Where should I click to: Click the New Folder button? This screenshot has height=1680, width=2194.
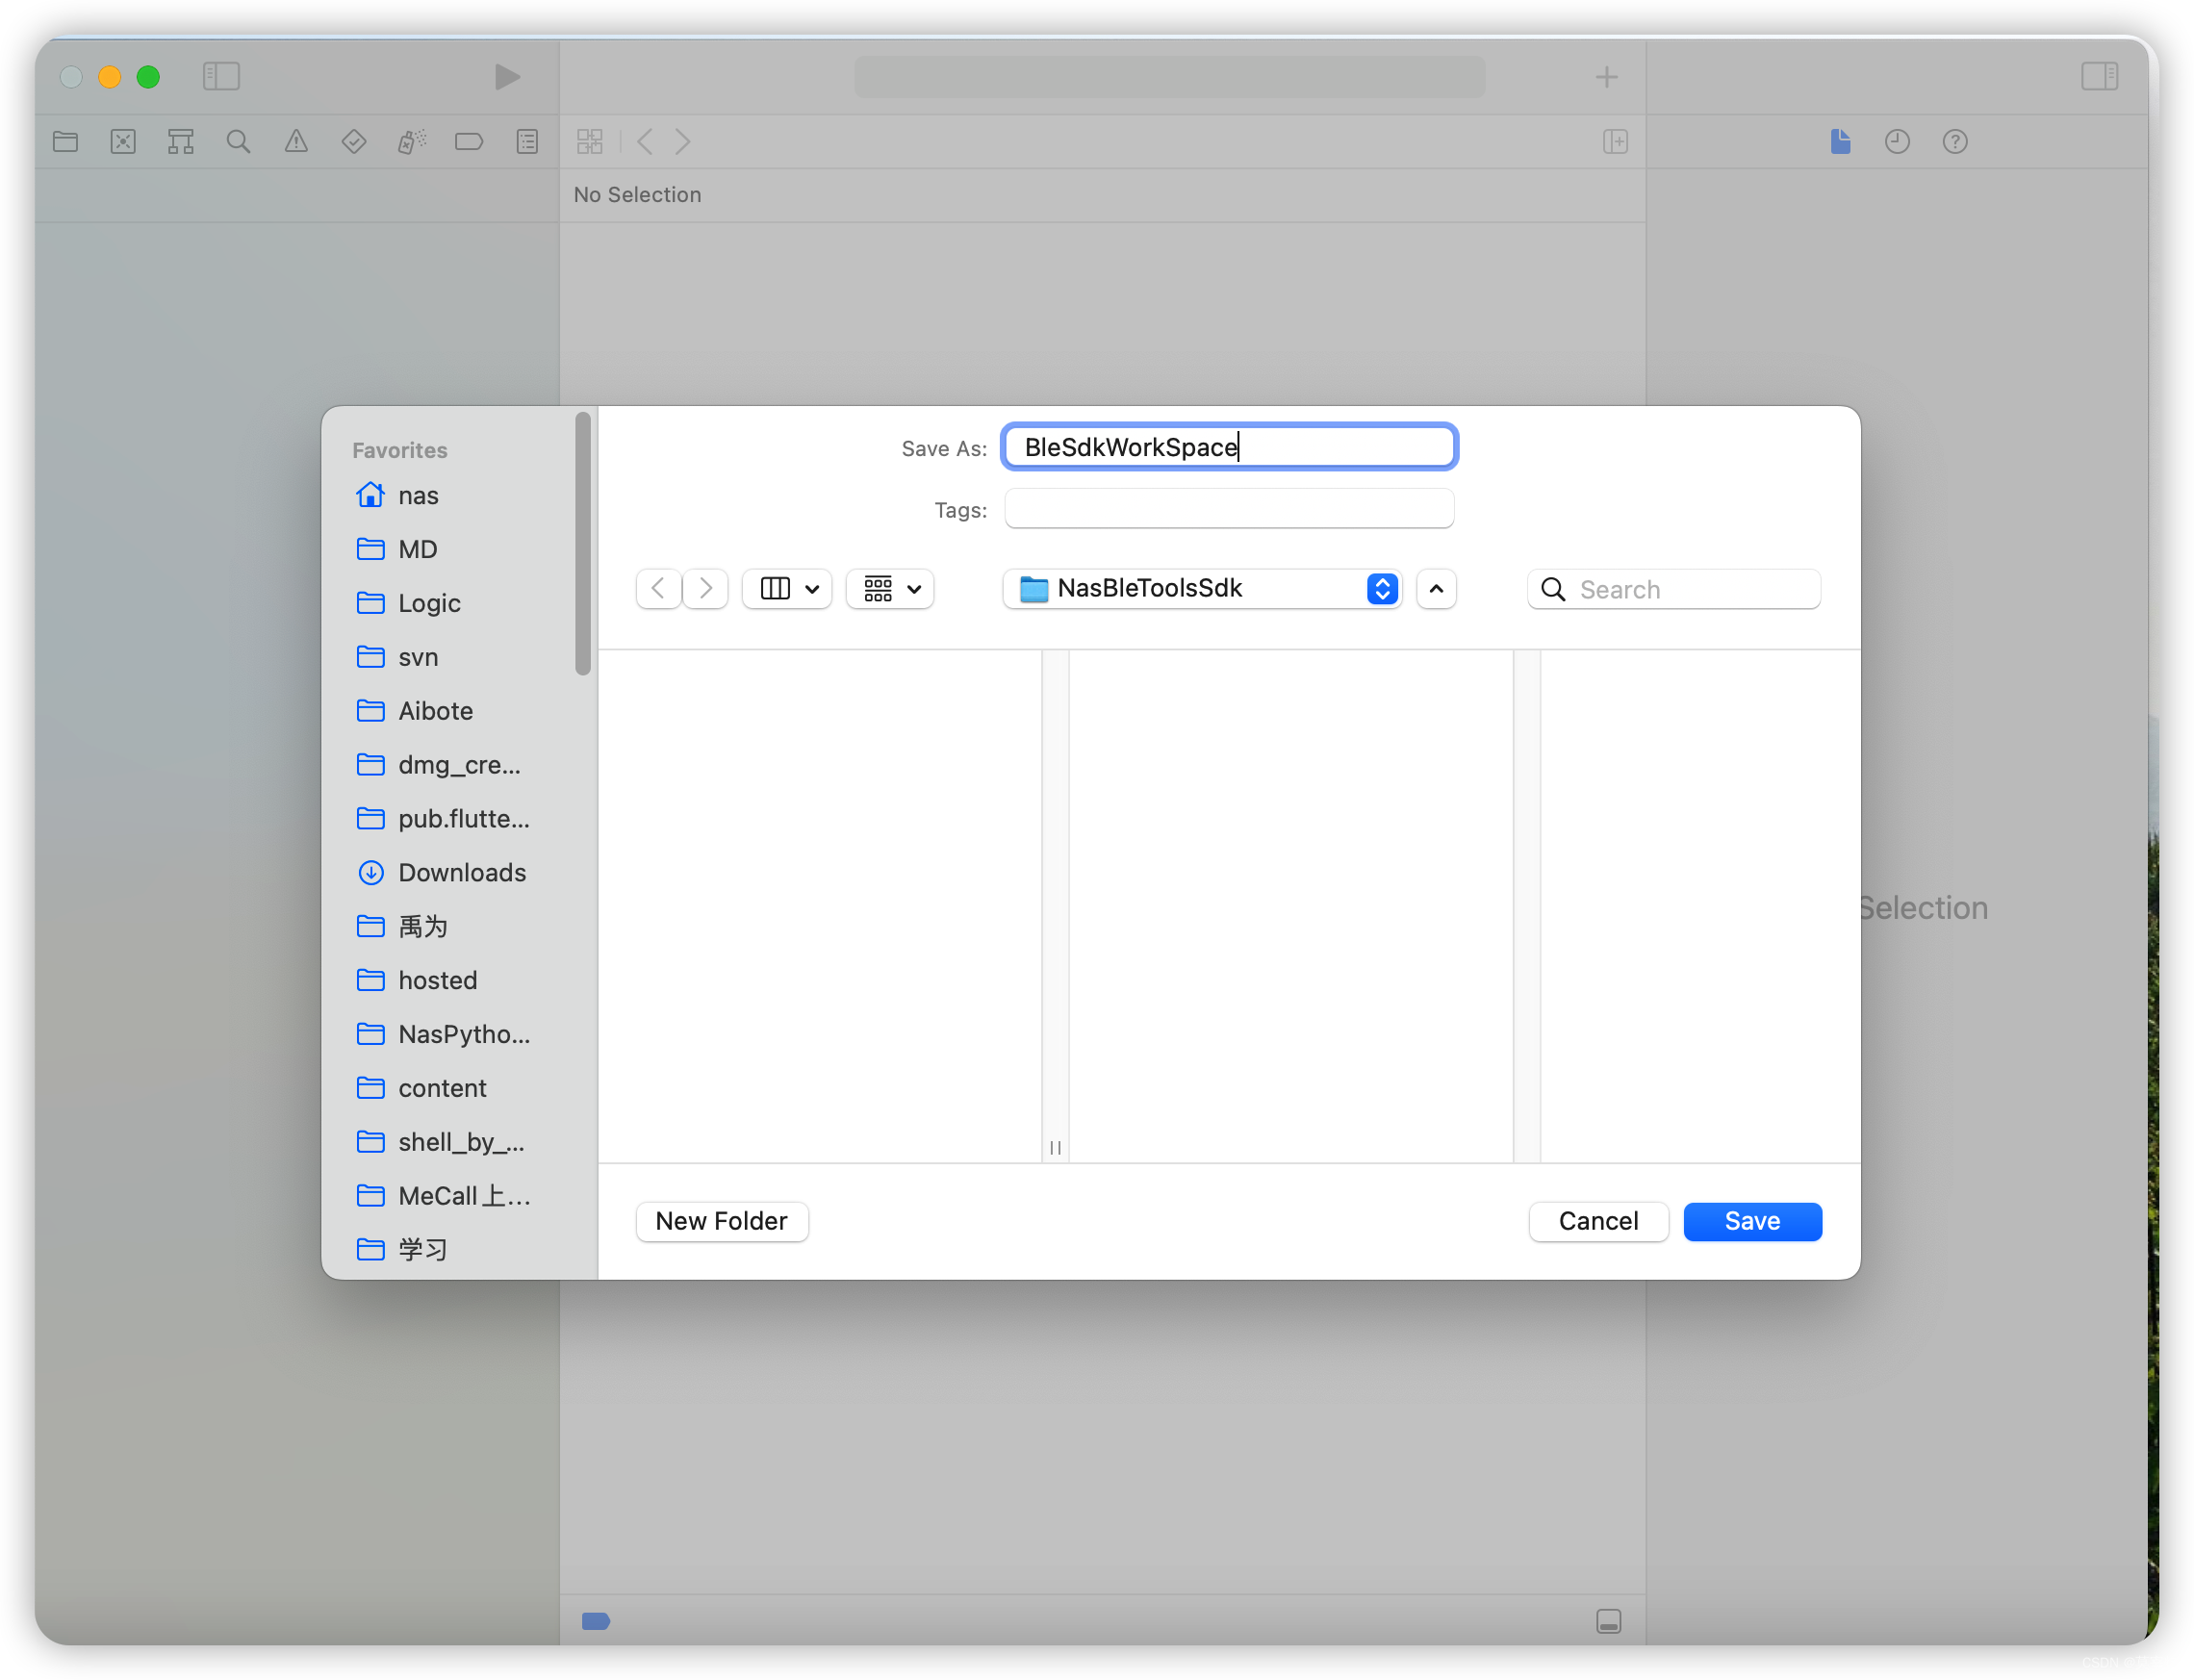tap(721, 1221)
